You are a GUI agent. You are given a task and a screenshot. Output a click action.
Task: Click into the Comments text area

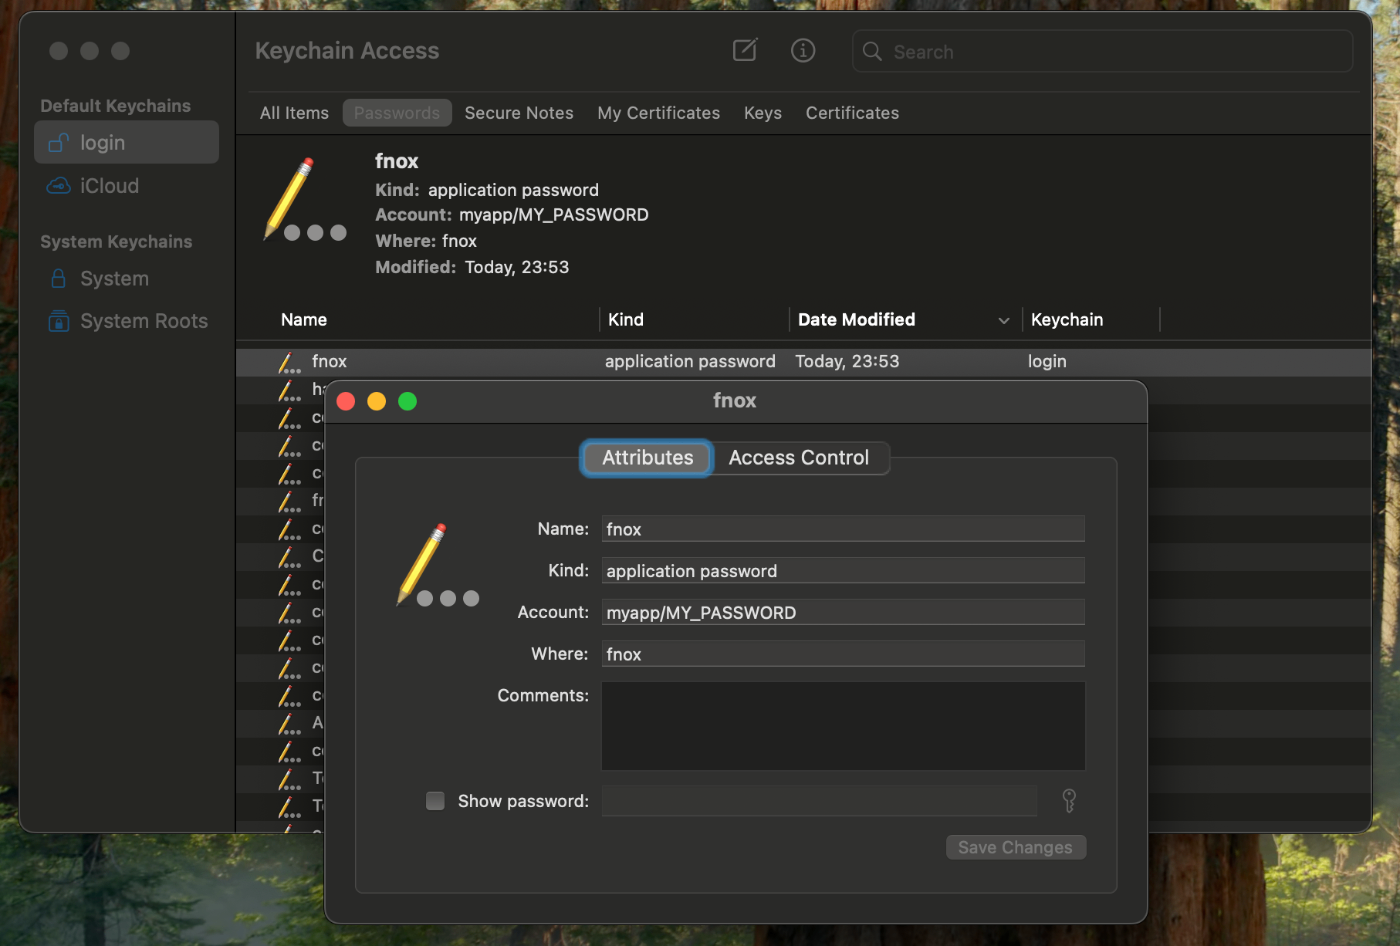(843, 726)
